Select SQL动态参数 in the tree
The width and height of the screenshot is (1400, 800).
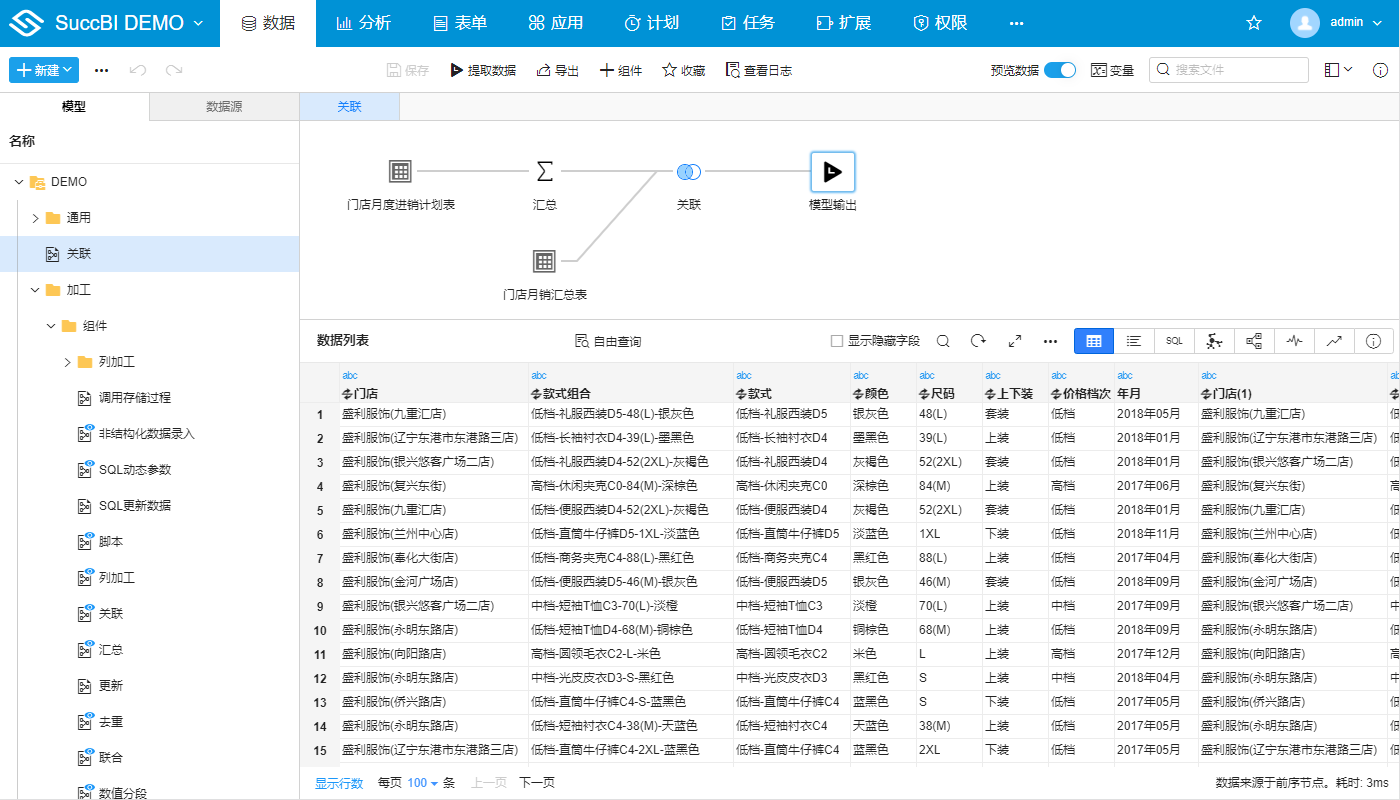click(x=134, y=470)
